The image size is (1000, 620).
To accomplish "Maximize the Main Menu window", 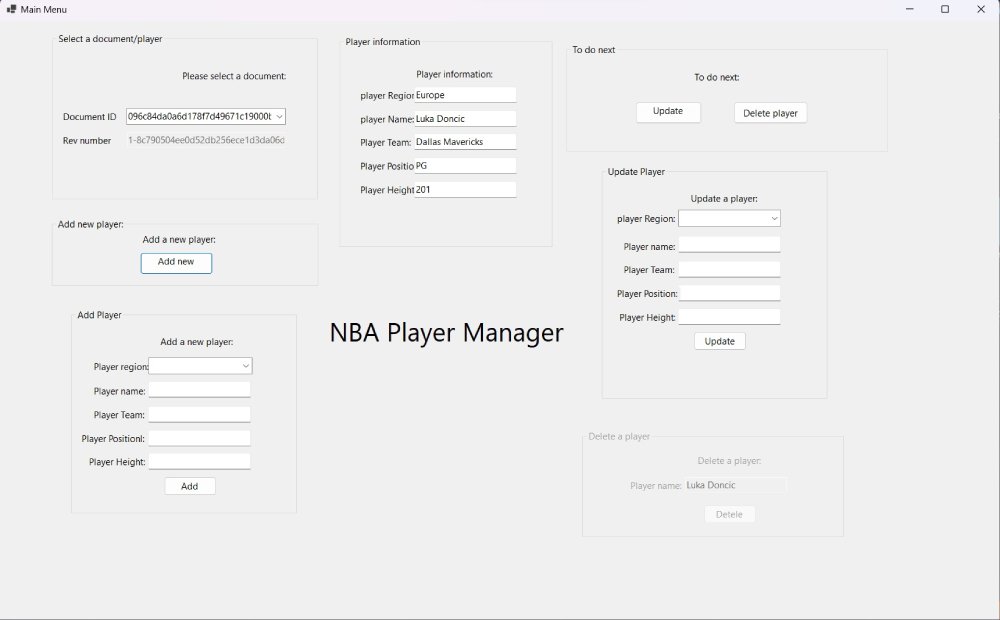I will click(x=944, y=9).
